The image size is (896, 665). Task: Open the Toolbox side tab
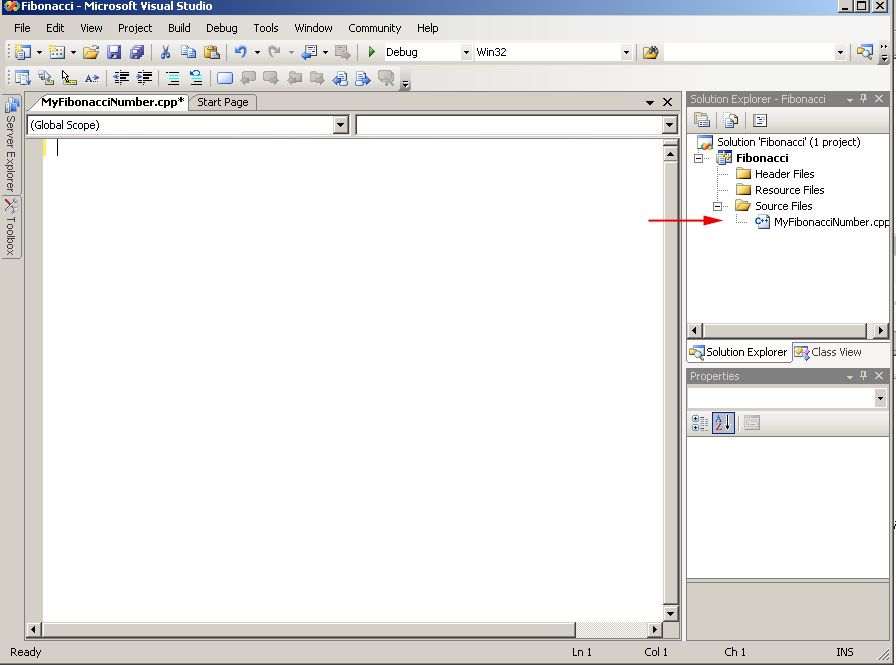11,227
